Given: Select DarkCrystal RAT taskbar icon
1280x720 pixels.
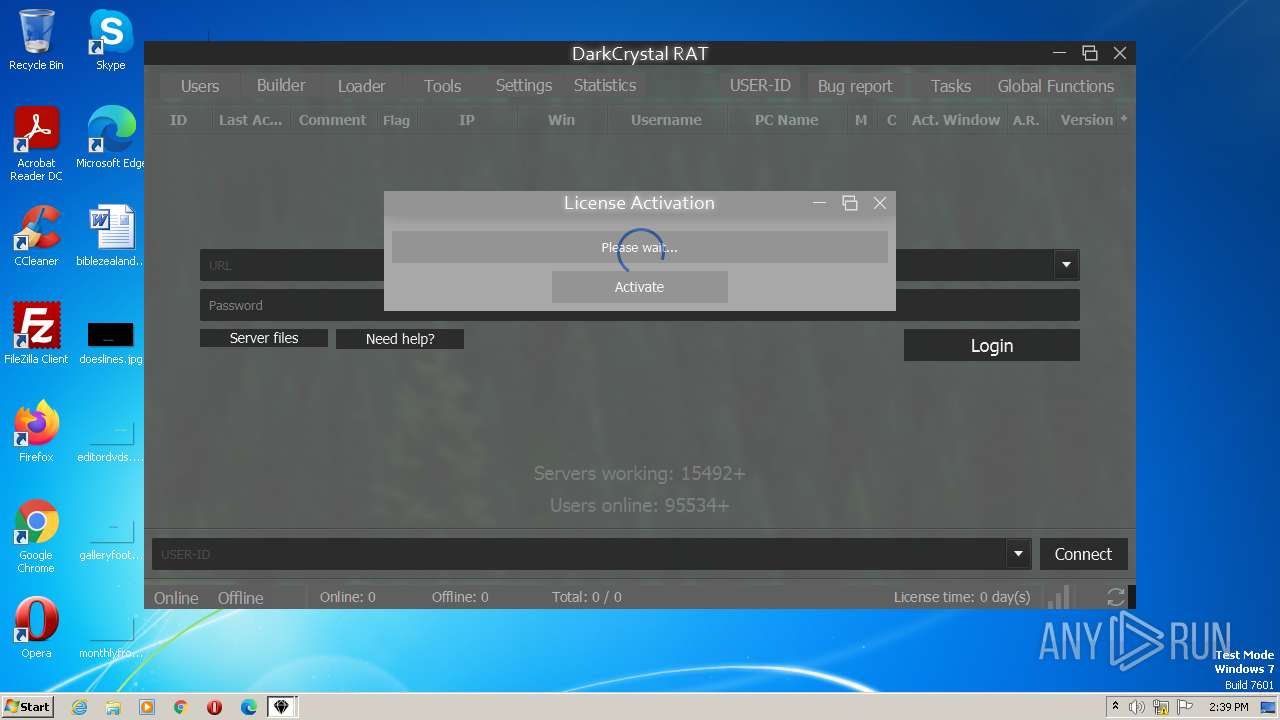Looking at the screenshot, I should [282, 707].
